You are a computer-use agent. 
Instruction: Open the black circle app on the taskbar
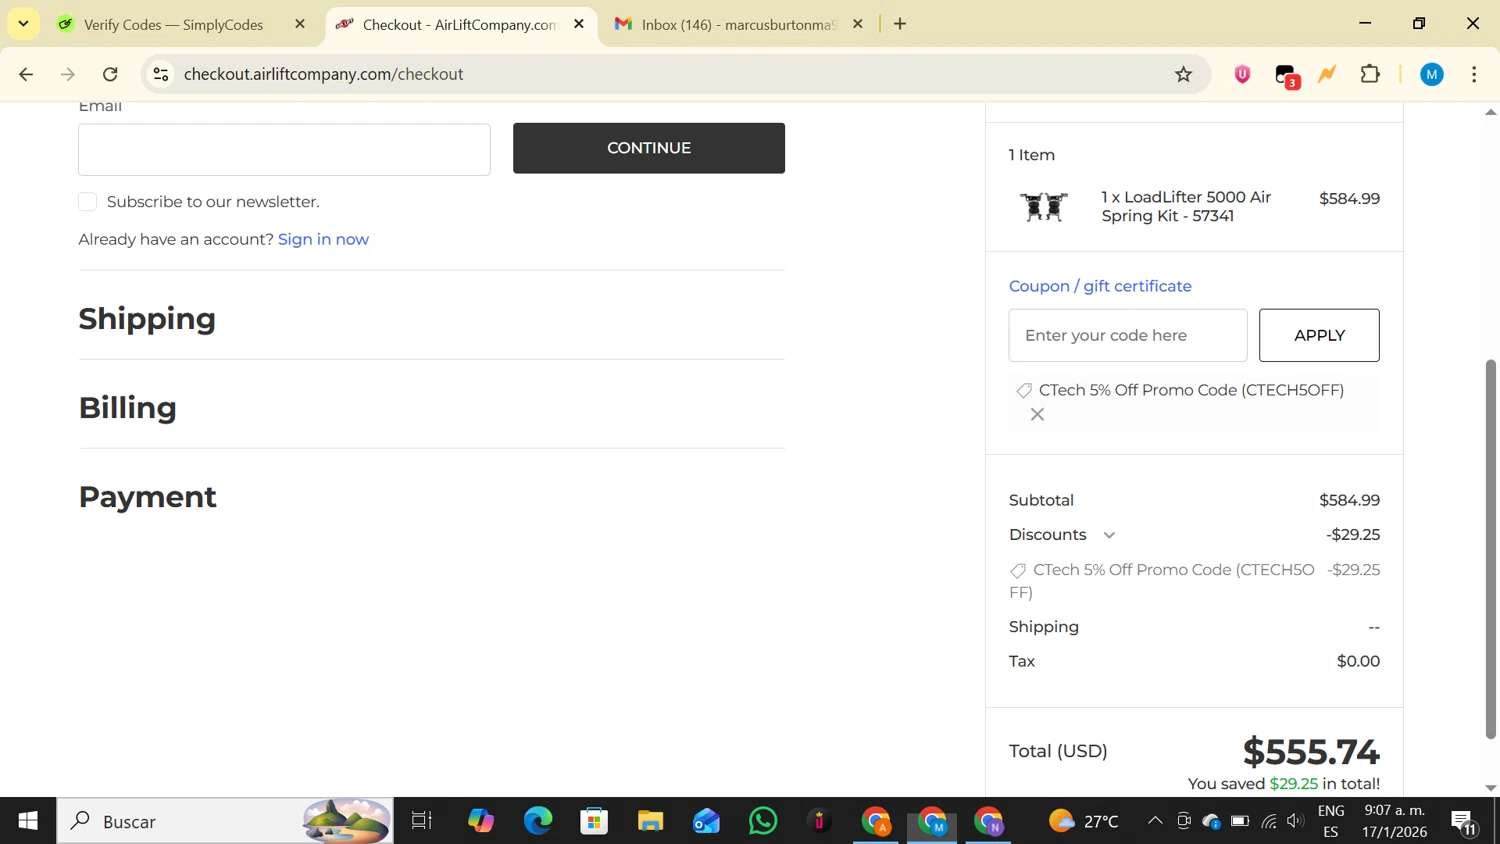[x=819, y=821]
